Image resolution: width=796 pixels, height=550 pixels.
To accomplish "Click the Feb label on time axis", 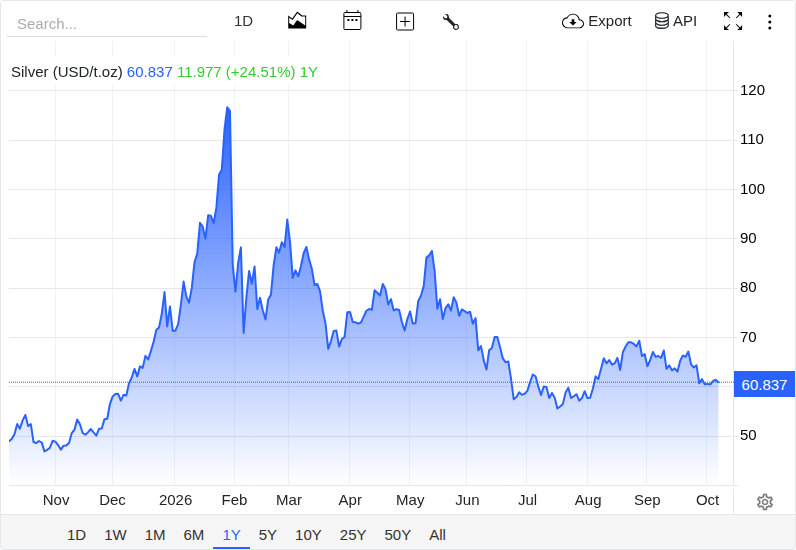I will [234, 500].
